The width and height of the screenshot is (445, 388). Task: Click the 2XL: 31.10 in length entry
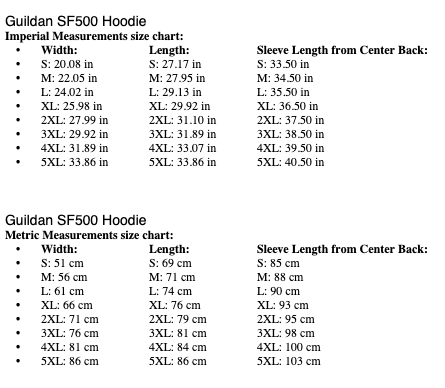182,120
